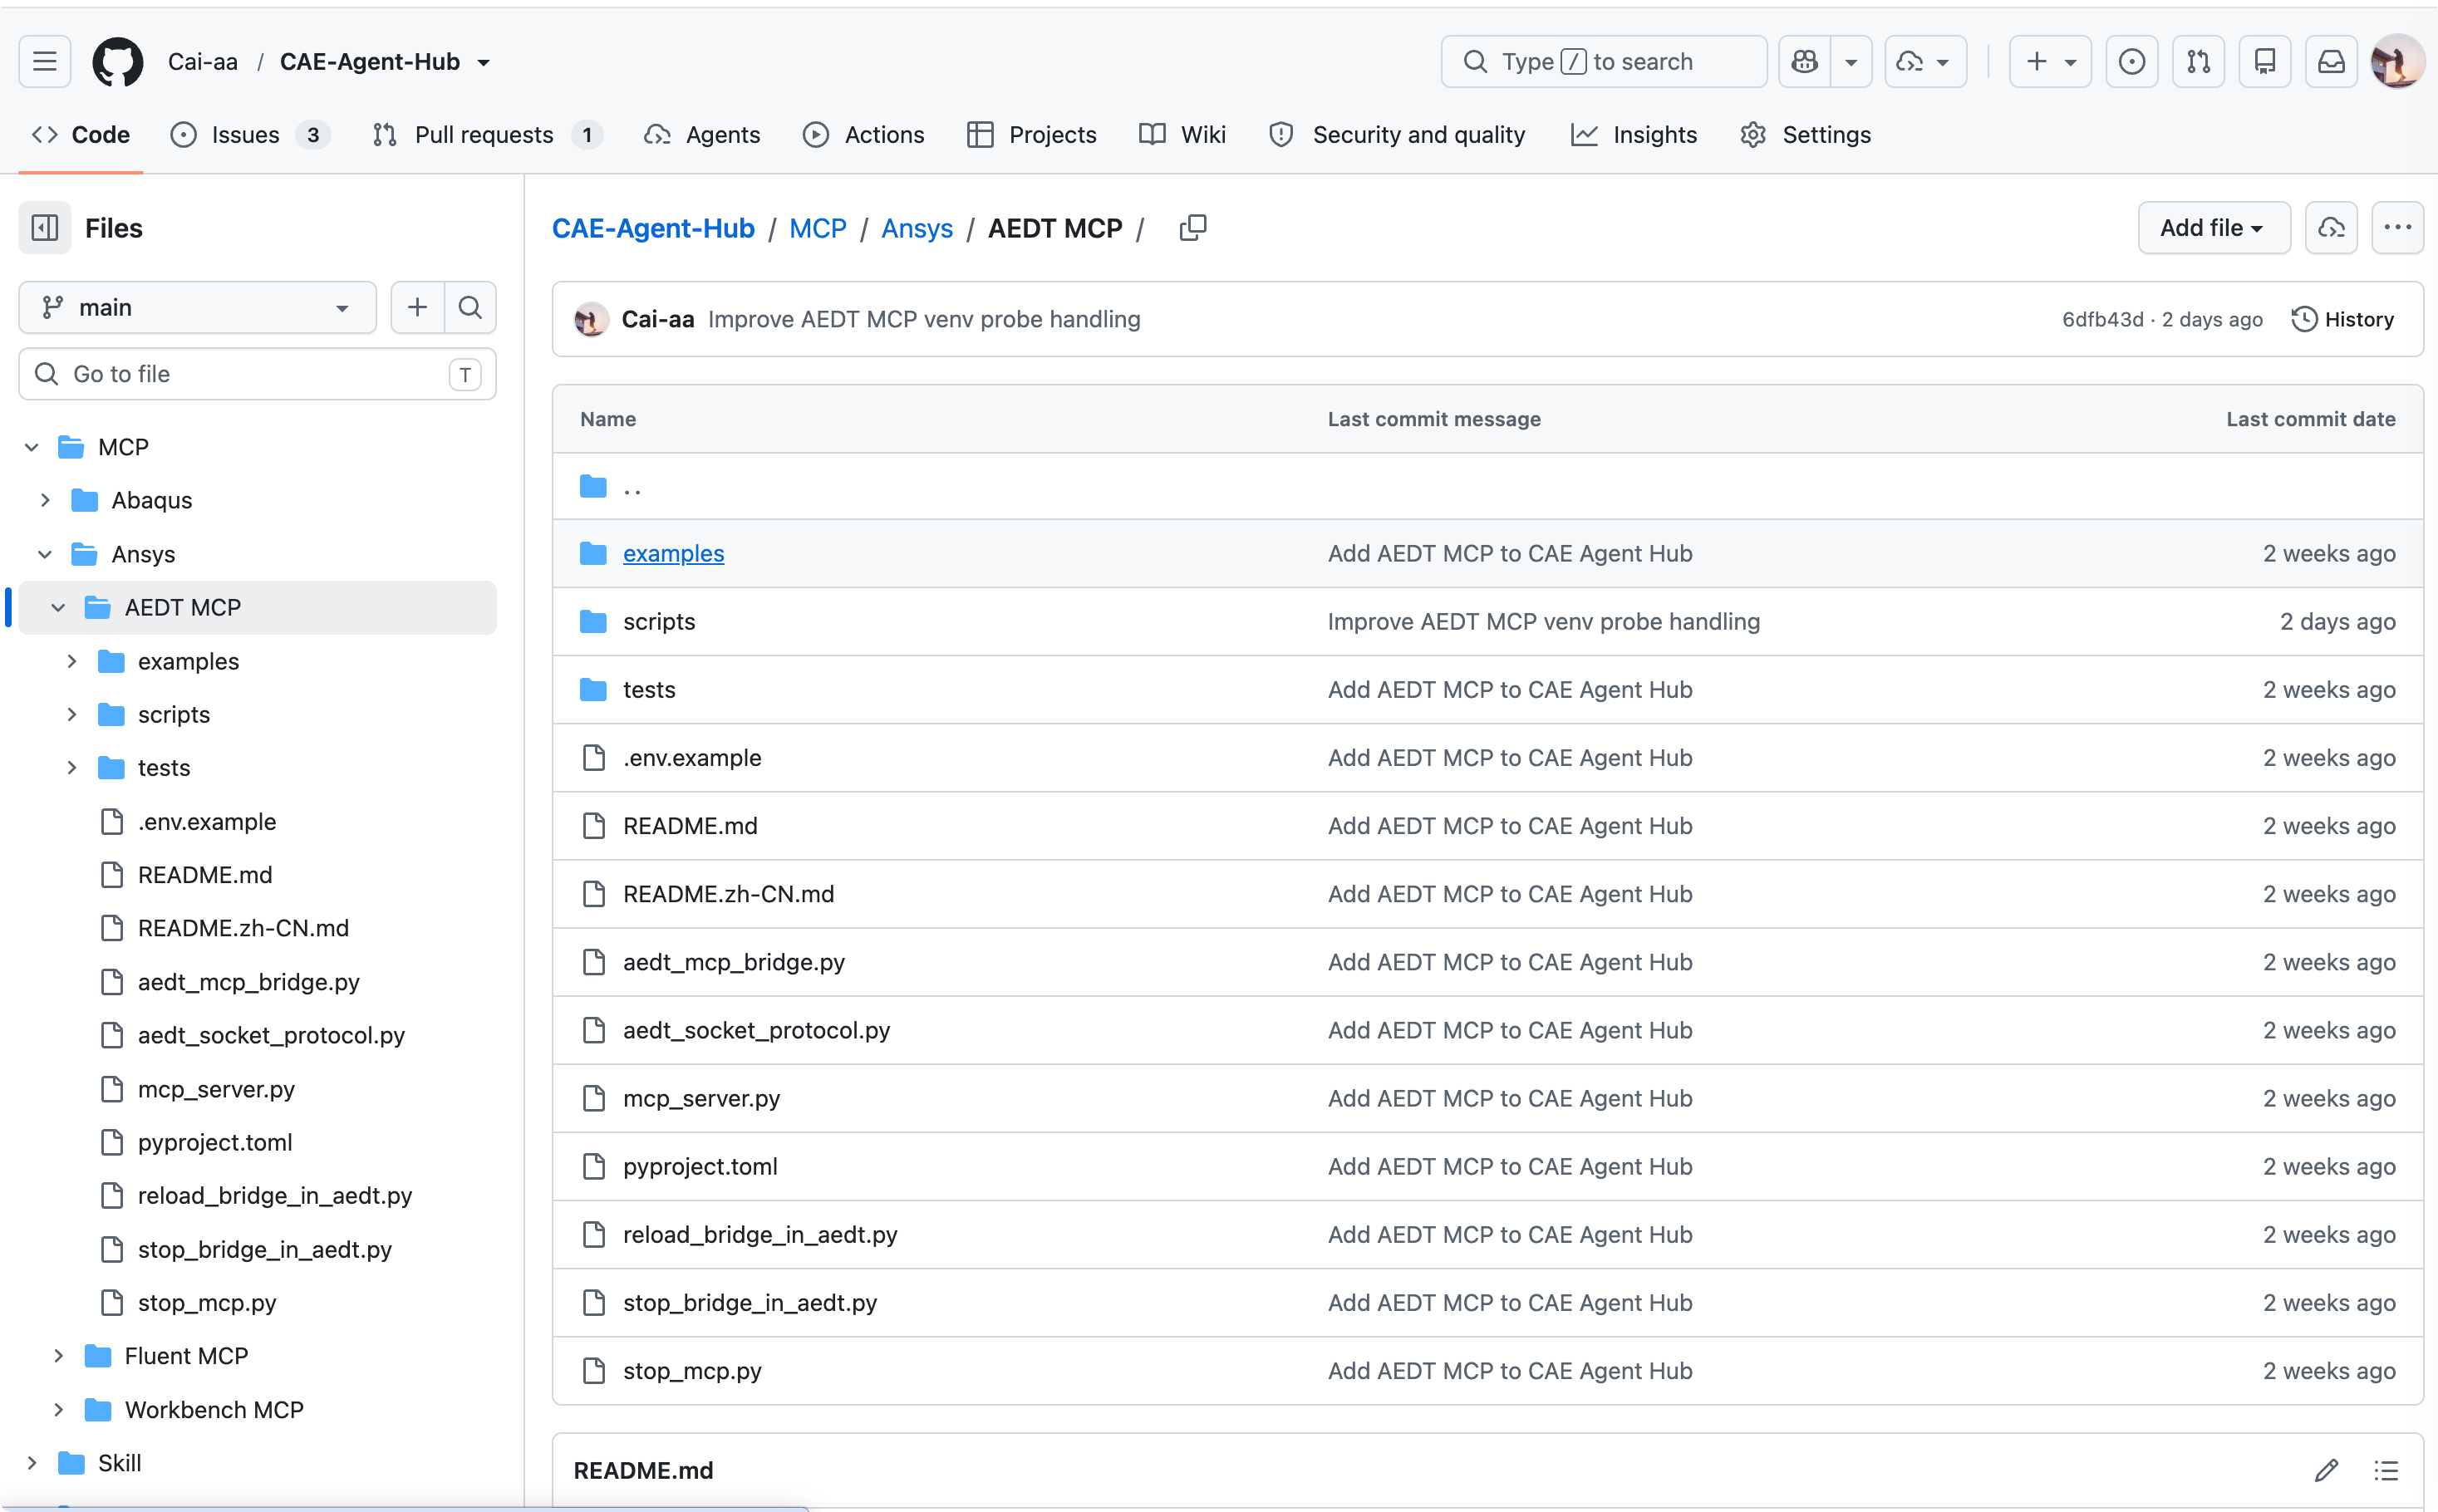2438x1512 pixels.
Task: Open the Agents tab
Action: point(702,135)
